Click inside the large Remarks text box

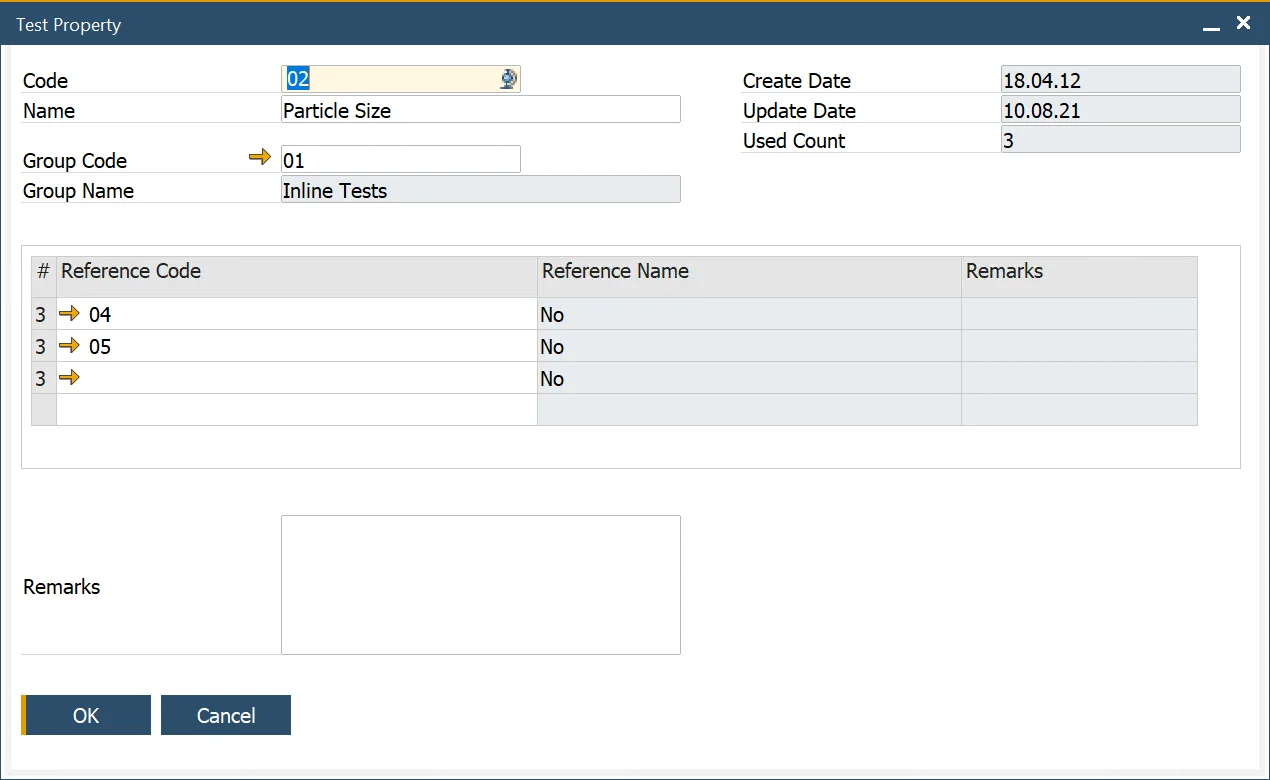(480, 585)
